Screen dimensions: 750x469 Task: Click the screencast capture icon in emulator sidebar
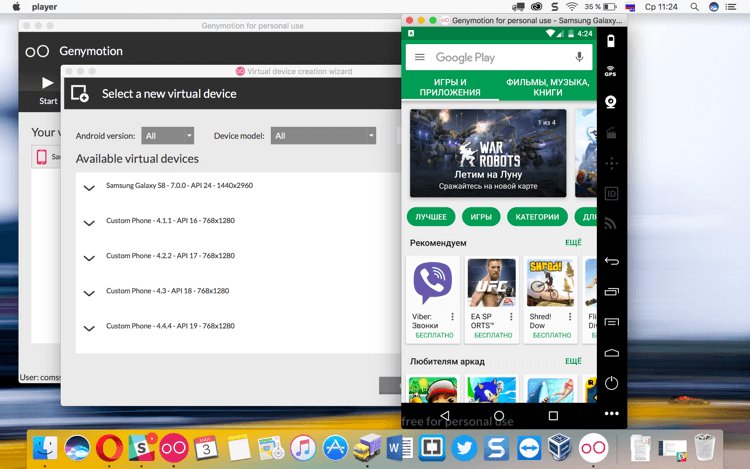coord(611,133)
